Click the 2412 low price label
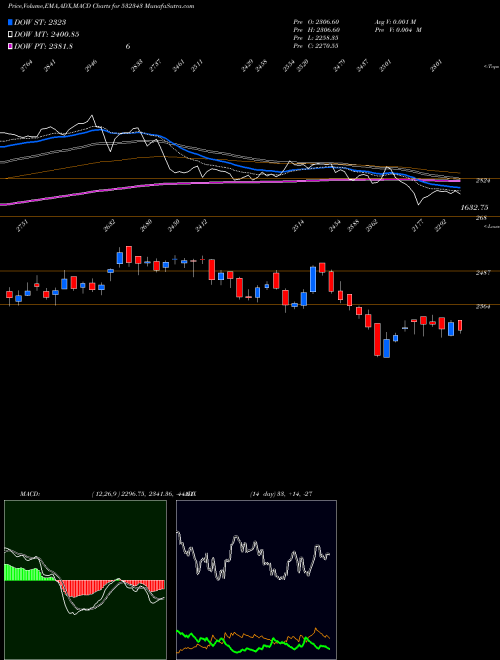This screenshot has height=660, width=500. 200,226
